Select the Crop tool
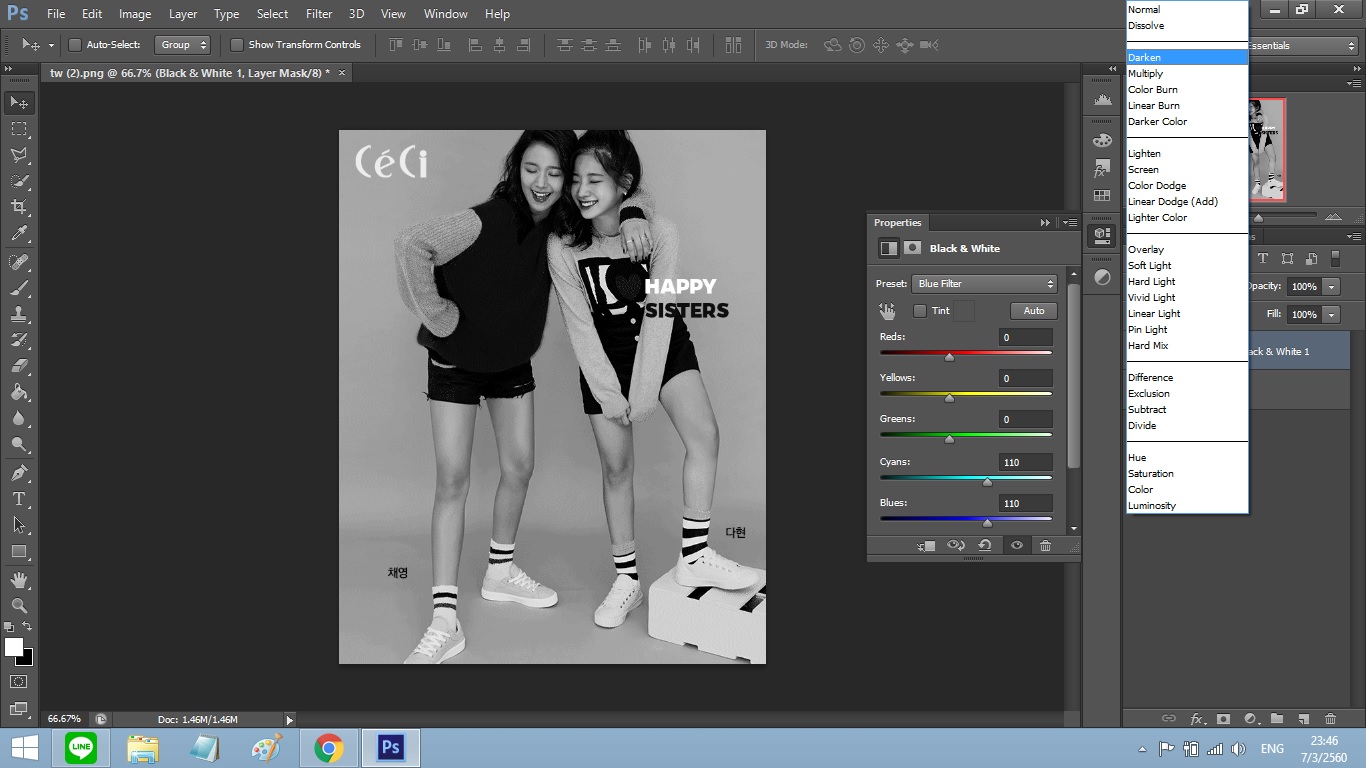 pos(19,207)
